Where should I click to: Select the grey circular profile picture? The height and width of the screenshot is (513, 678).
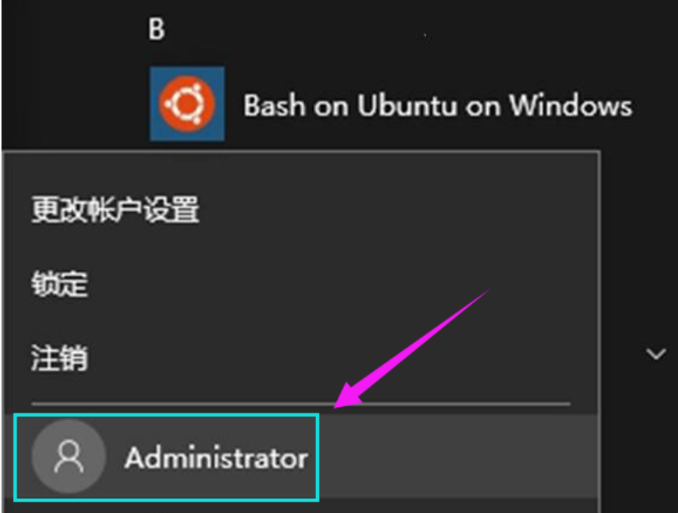click(x=69, y=457)
